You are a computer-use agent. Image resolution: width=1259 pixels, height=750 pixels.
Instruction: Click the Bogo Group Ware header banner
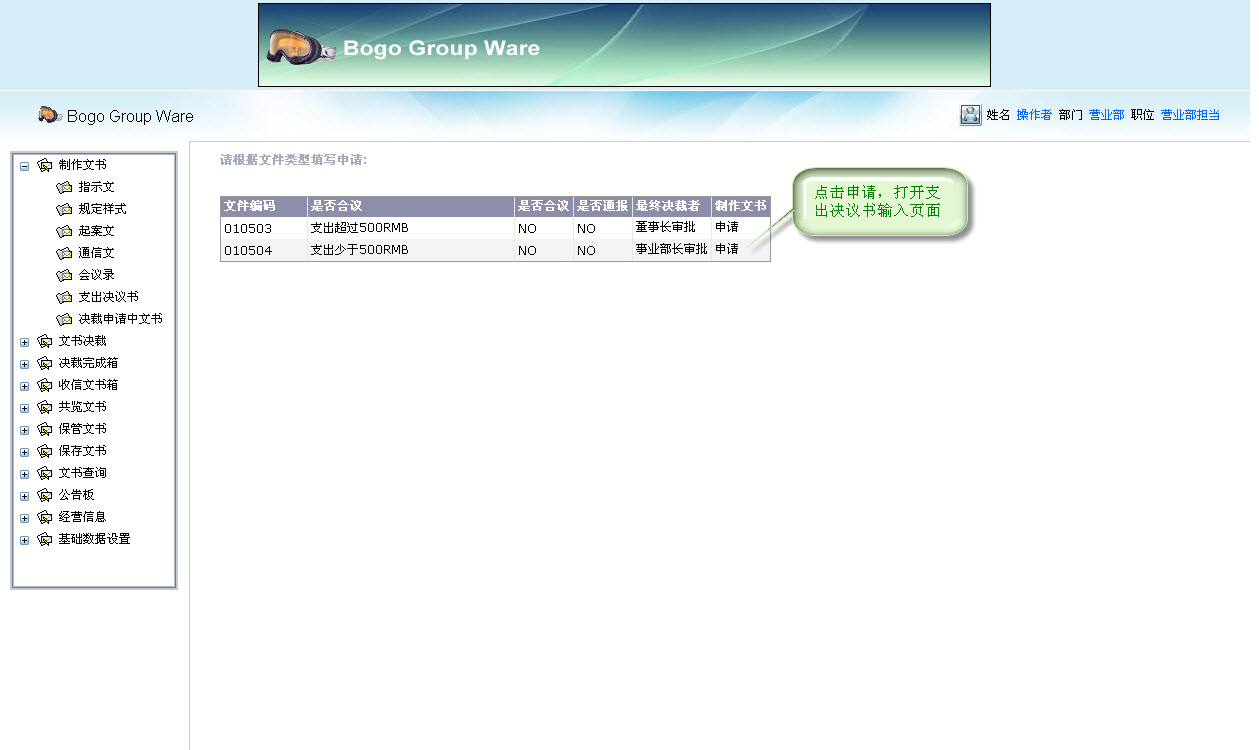tap(624, 45)
